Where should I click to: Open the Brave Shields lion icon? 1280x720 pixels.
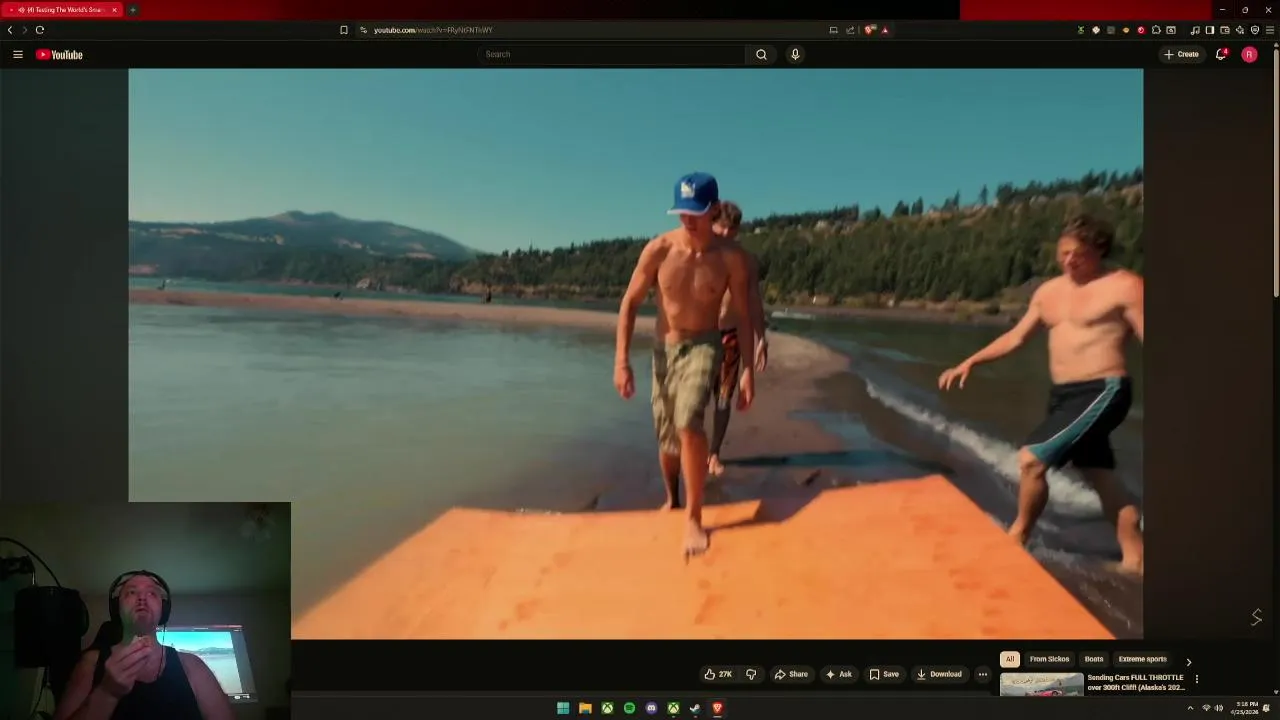click(869, 30)
